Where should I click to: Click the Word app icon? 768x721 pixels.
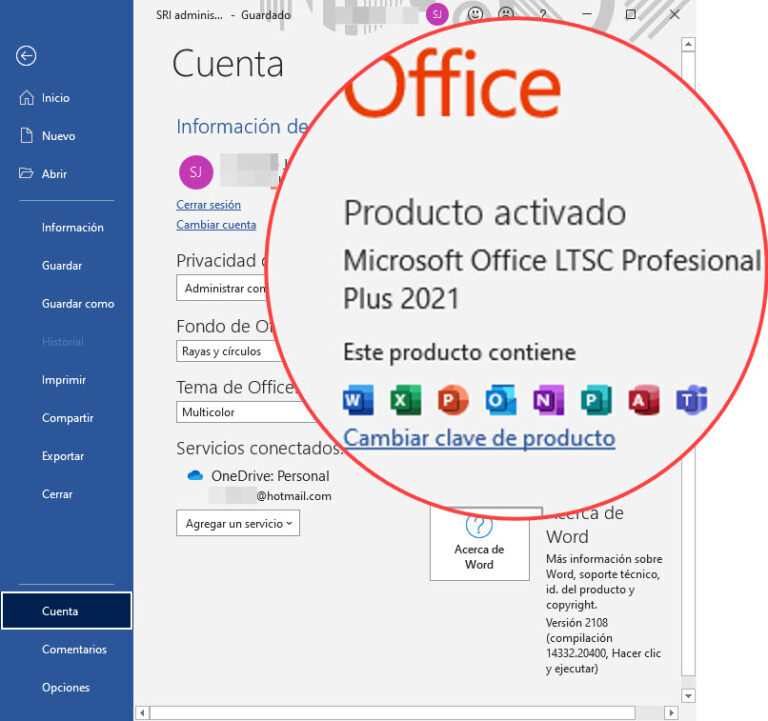358,400
